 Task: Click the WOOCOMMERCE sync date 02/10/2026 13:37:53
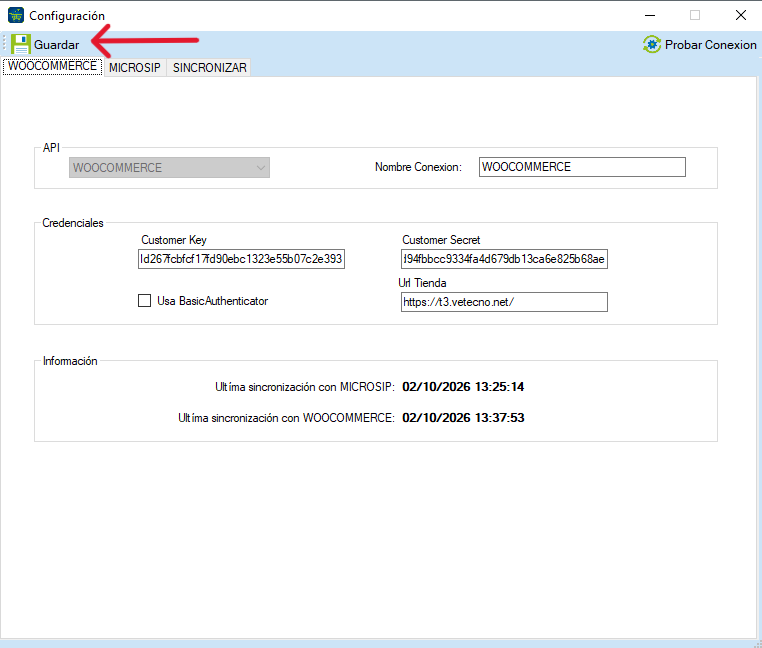(463, 418)
